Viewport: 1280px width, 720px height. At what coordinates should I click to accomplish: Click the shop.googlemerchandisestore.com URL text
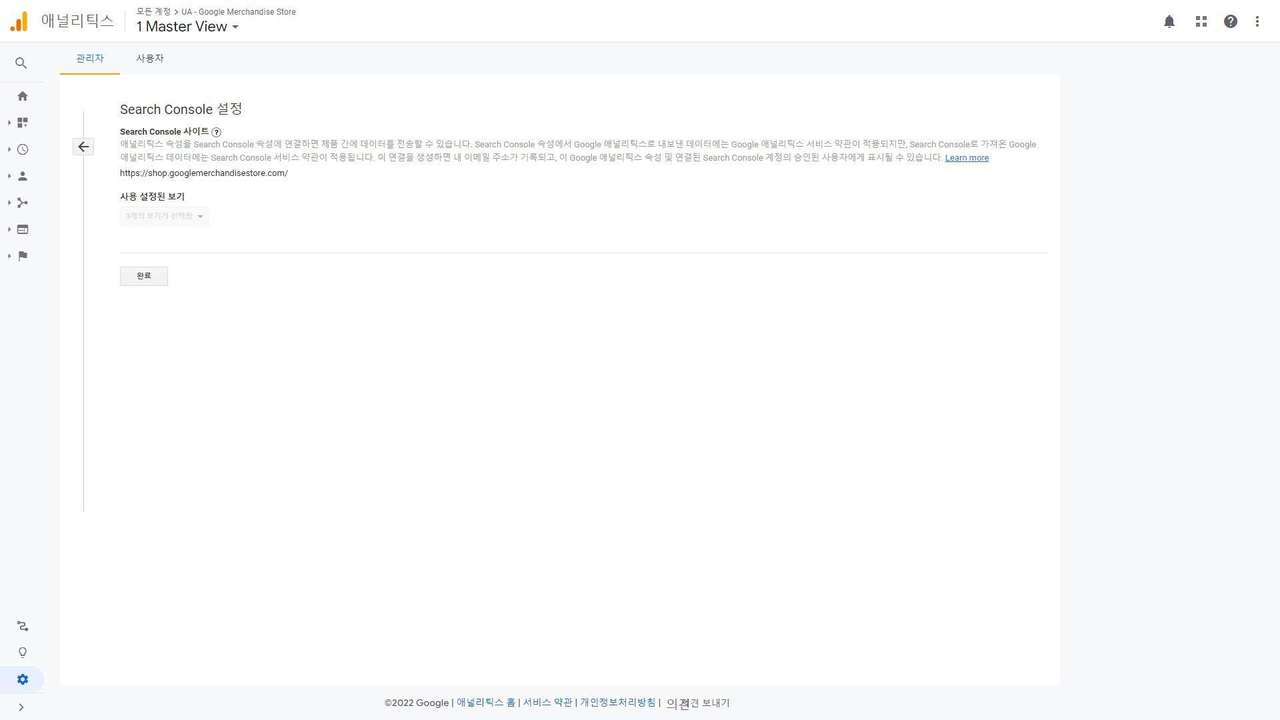(204, 173)
